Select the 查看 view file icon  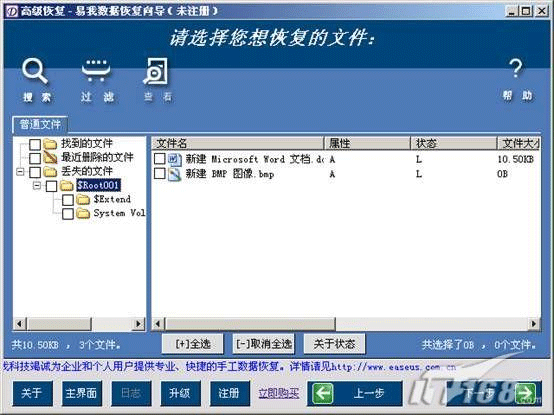(x=156, y=71)
